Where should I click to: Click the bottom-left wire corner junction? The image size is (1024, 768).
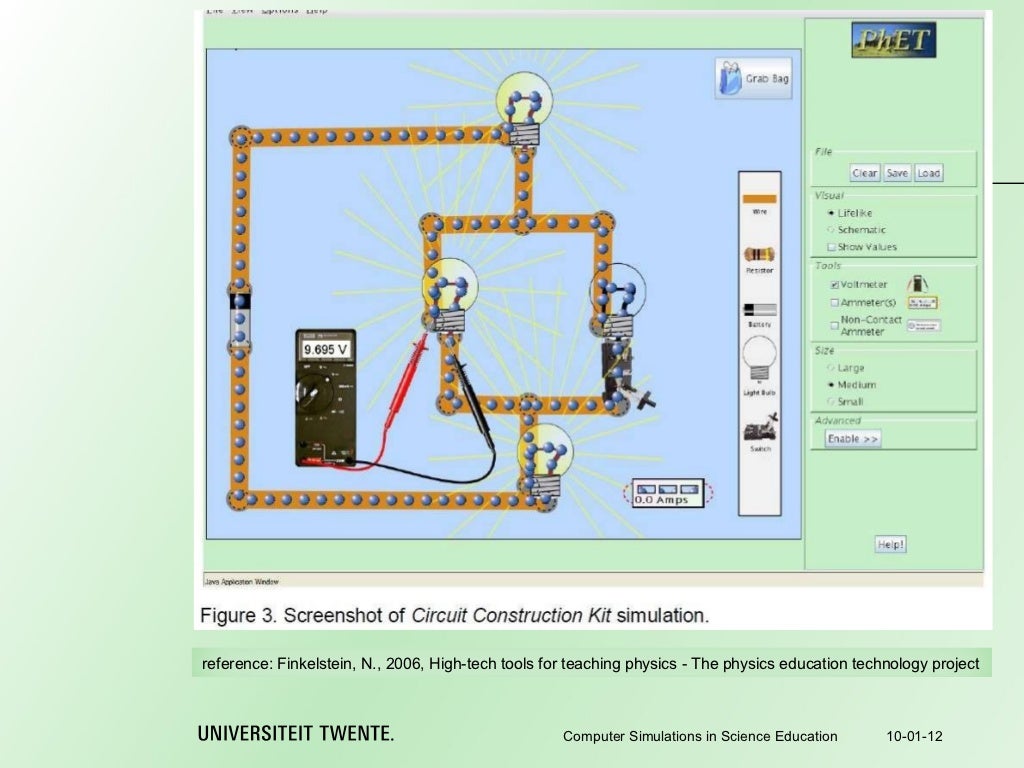pos(238,500)
